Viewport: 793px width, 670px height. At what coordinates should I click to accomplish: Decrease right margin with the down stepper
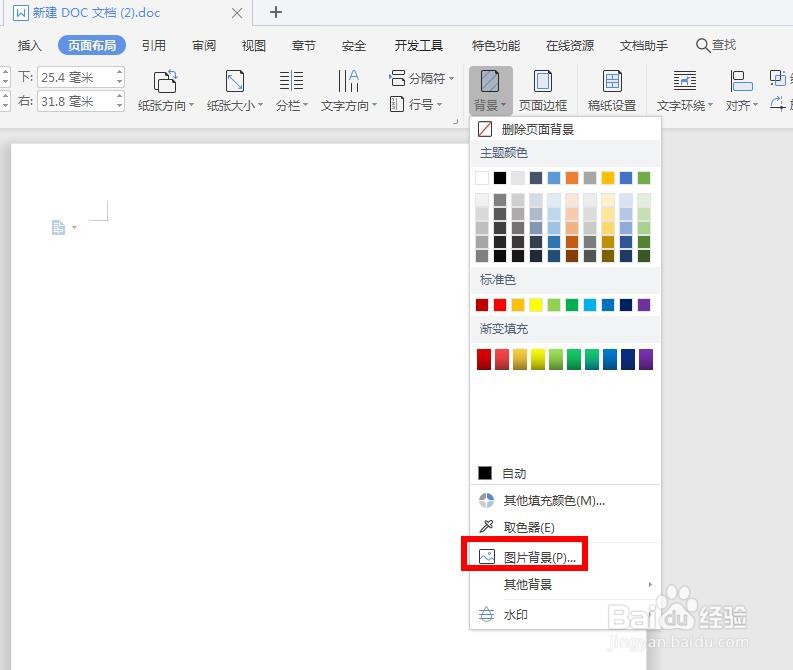click(x=120, y=106)
